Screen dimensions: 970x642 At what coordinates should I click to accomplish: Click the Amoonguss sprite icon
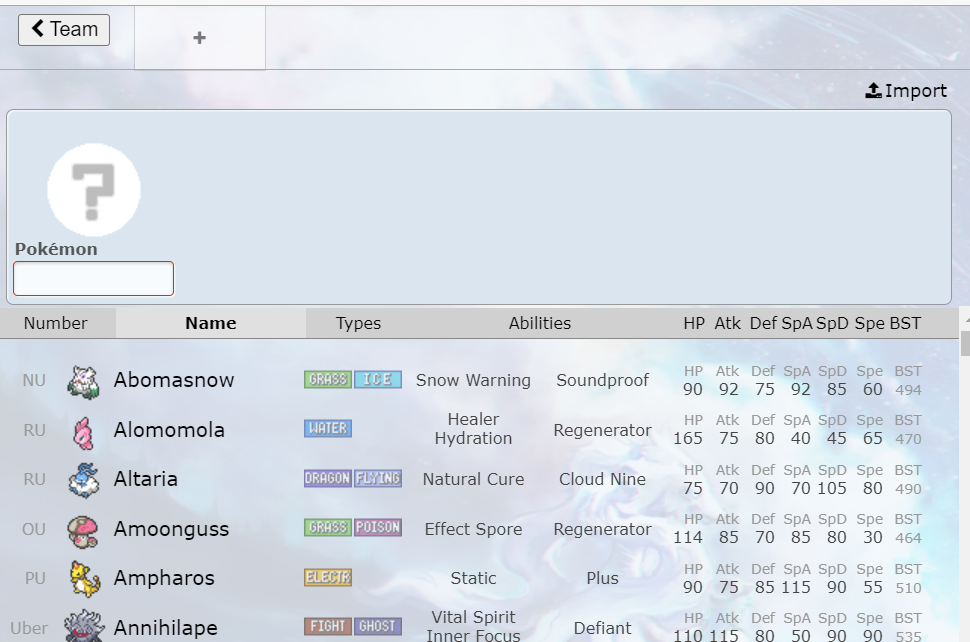click(x=84, y=531)
